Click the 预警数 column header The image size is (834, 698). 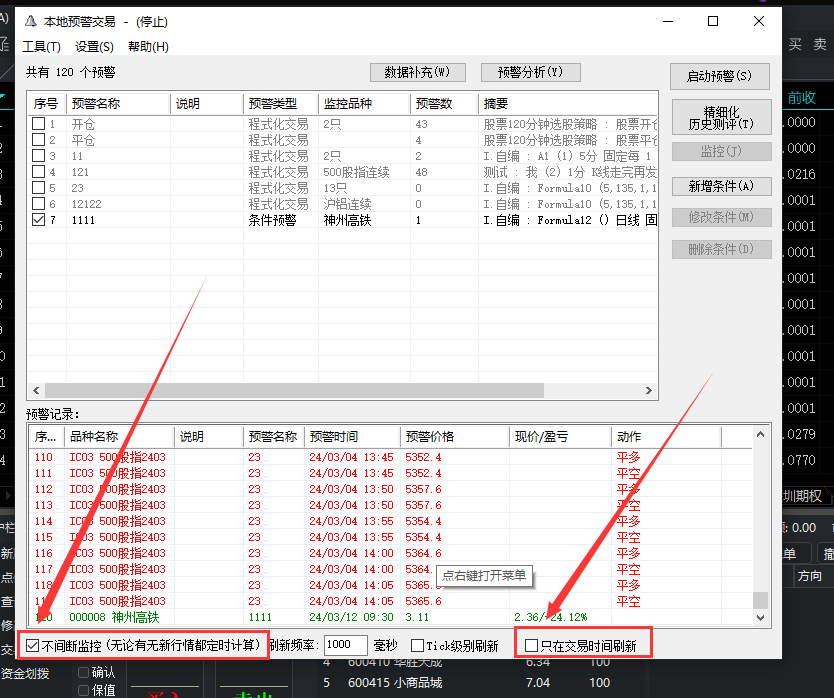tap(444, 104)
